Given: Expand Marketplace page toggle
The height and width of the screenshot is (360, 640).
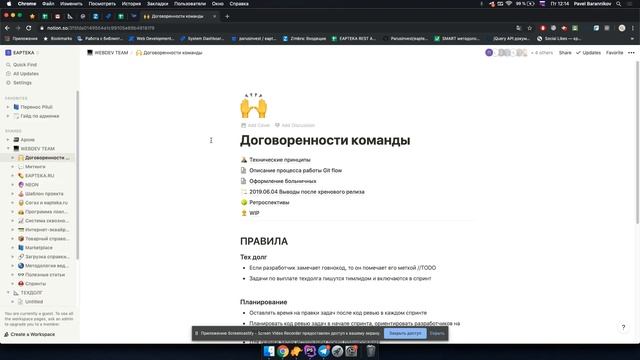Looking at the screenshot, I should 12,248.
